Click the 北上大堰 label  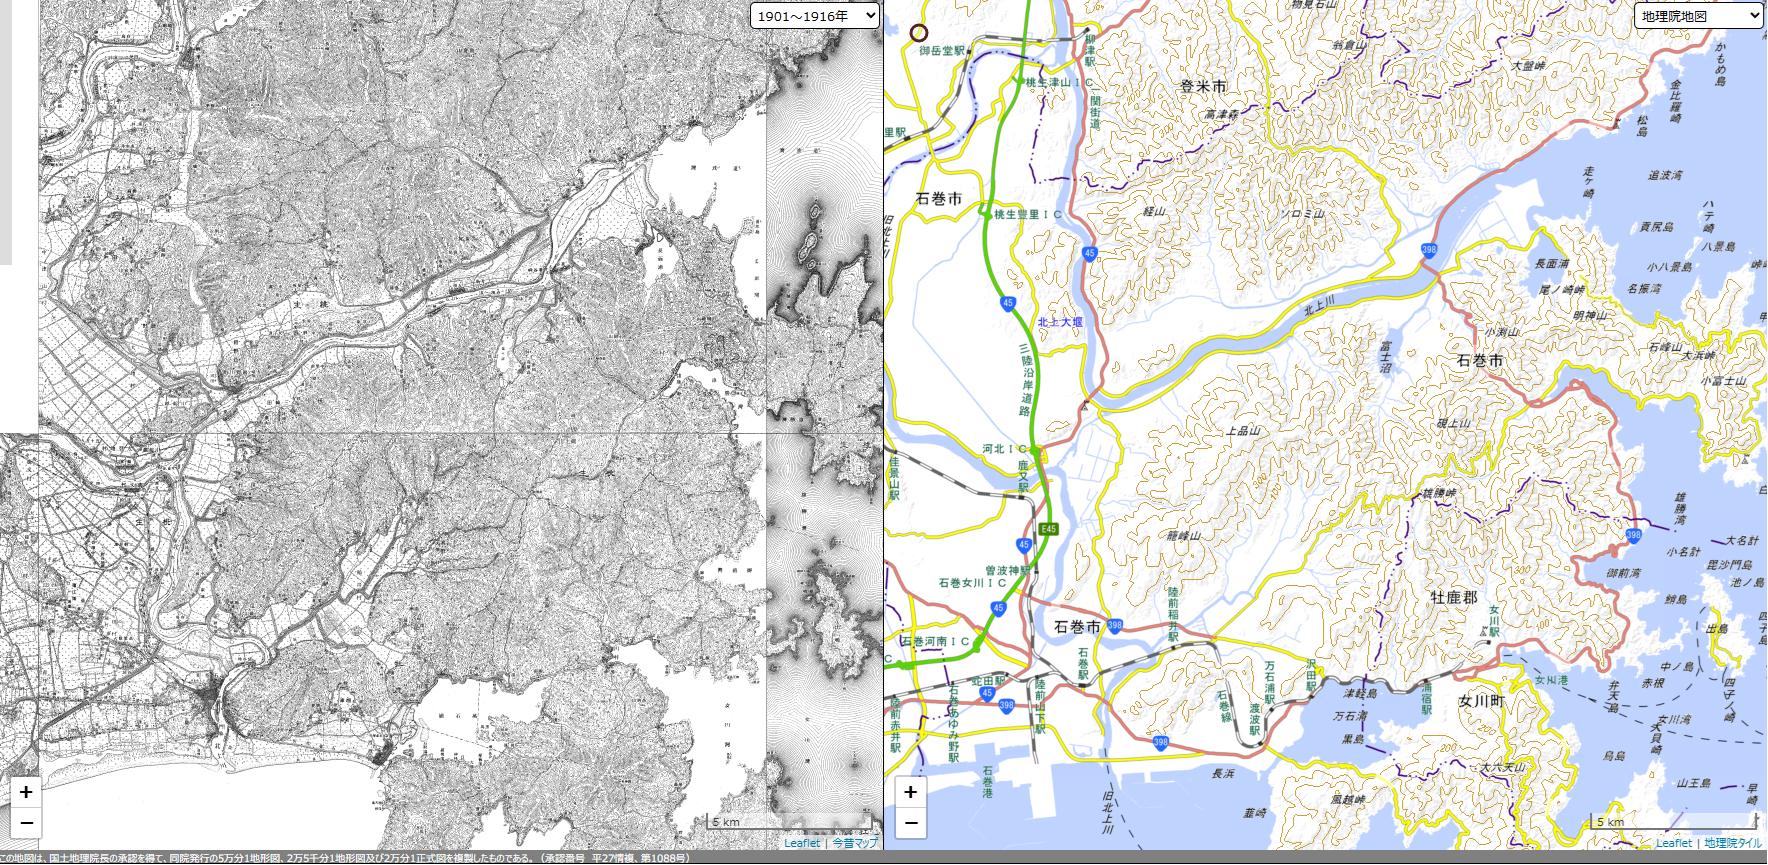click(x=1060, y=322)
